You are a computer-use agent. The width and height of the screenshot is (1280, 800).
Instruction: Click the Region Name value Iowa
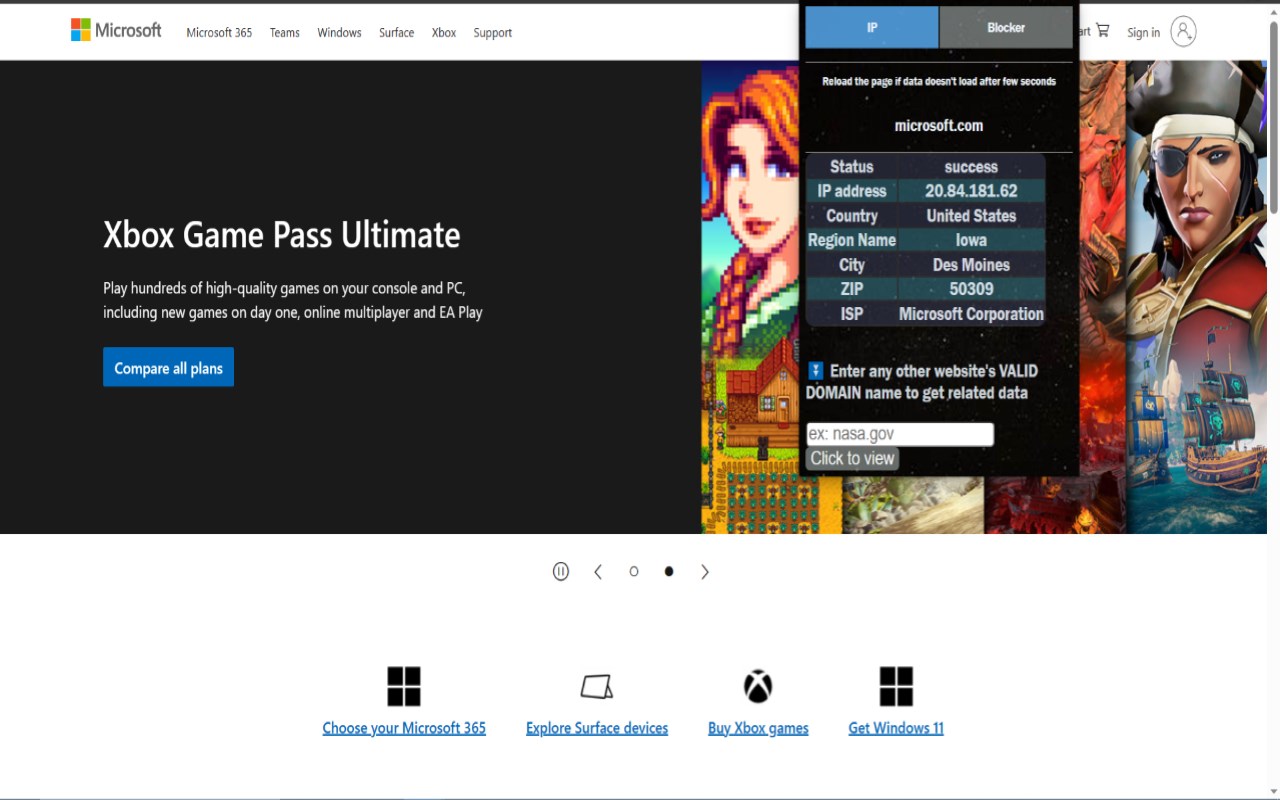971,240
